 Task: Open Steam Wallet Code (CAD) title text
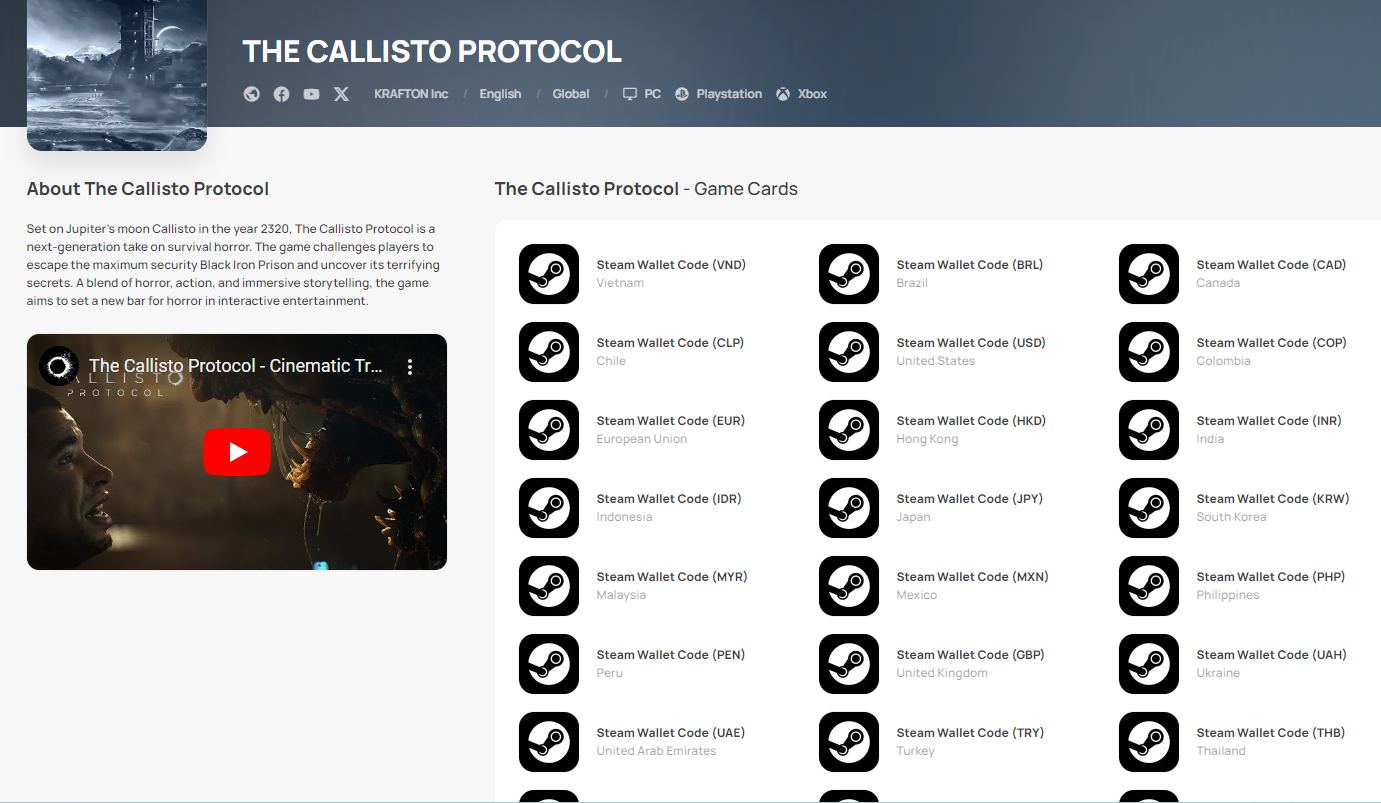click(1271, 265)
